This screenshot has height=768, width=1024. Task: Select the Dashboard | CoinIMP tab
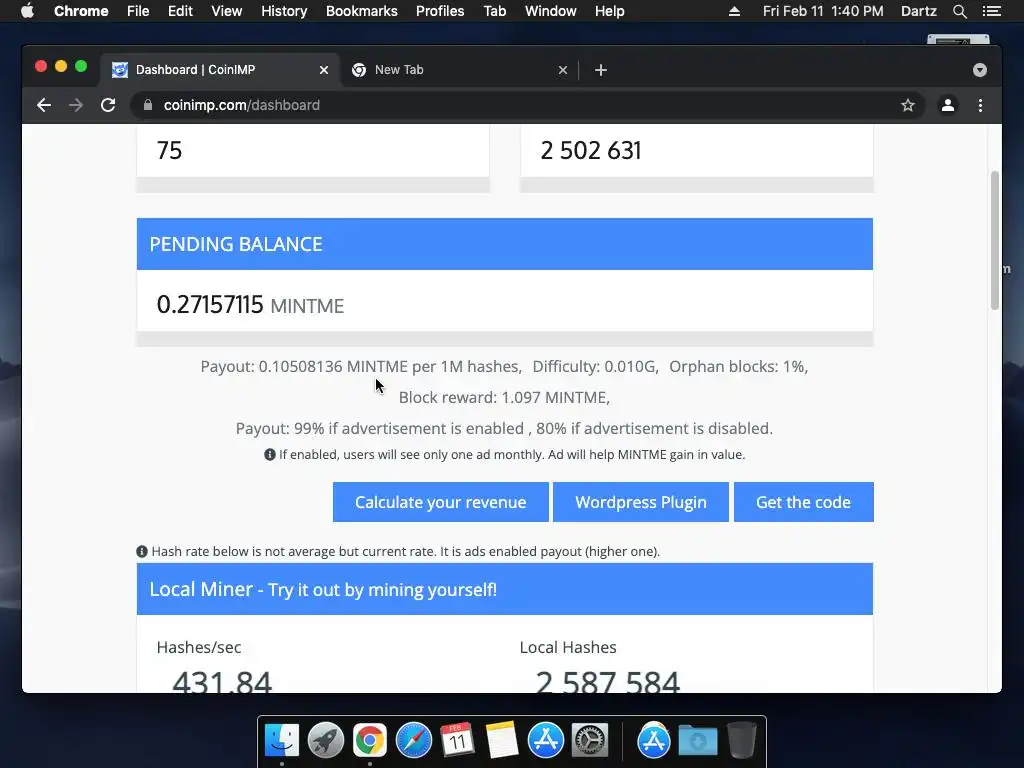(220, 70)
